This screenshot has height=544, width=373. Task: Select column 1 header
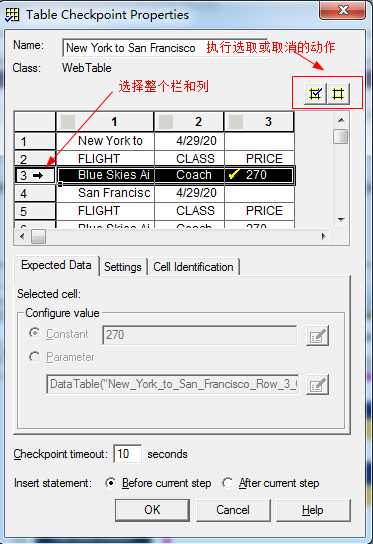(104, 122)
